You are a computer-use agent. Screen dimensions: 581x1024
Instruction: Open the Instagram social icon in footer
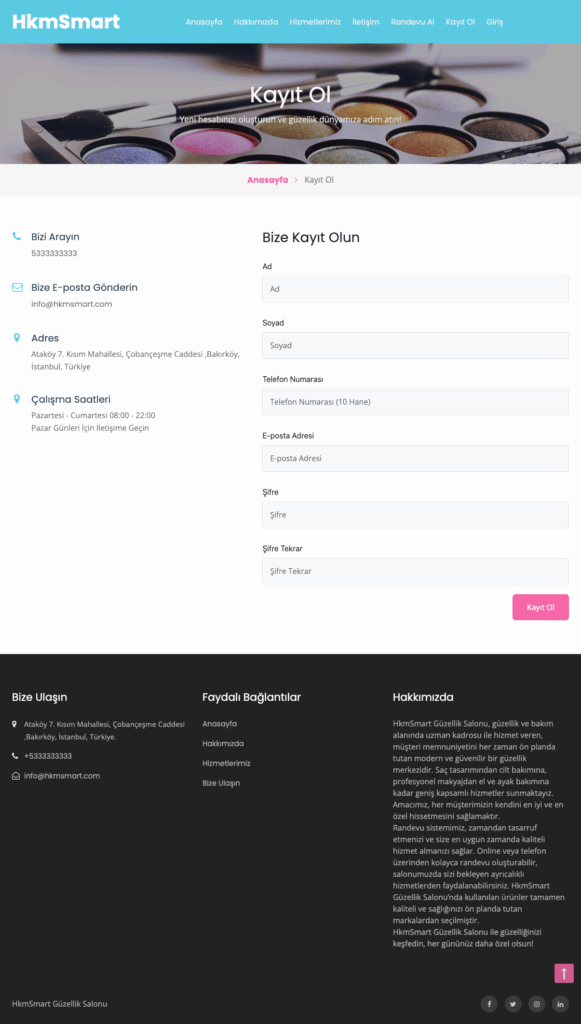[537, 1003]
